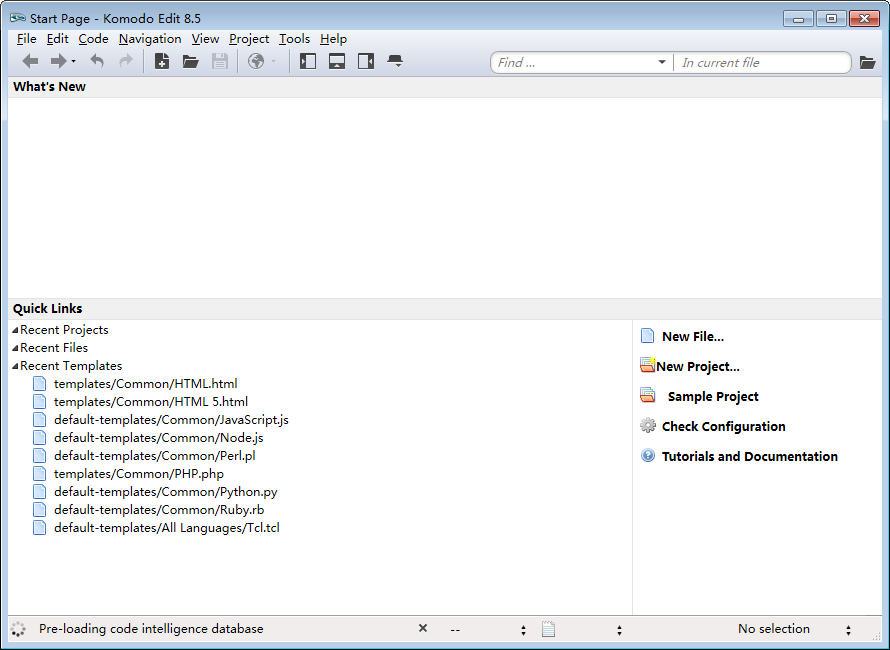890x650 pixels.
Task: Open the Code menu
Action: (93, 39)
